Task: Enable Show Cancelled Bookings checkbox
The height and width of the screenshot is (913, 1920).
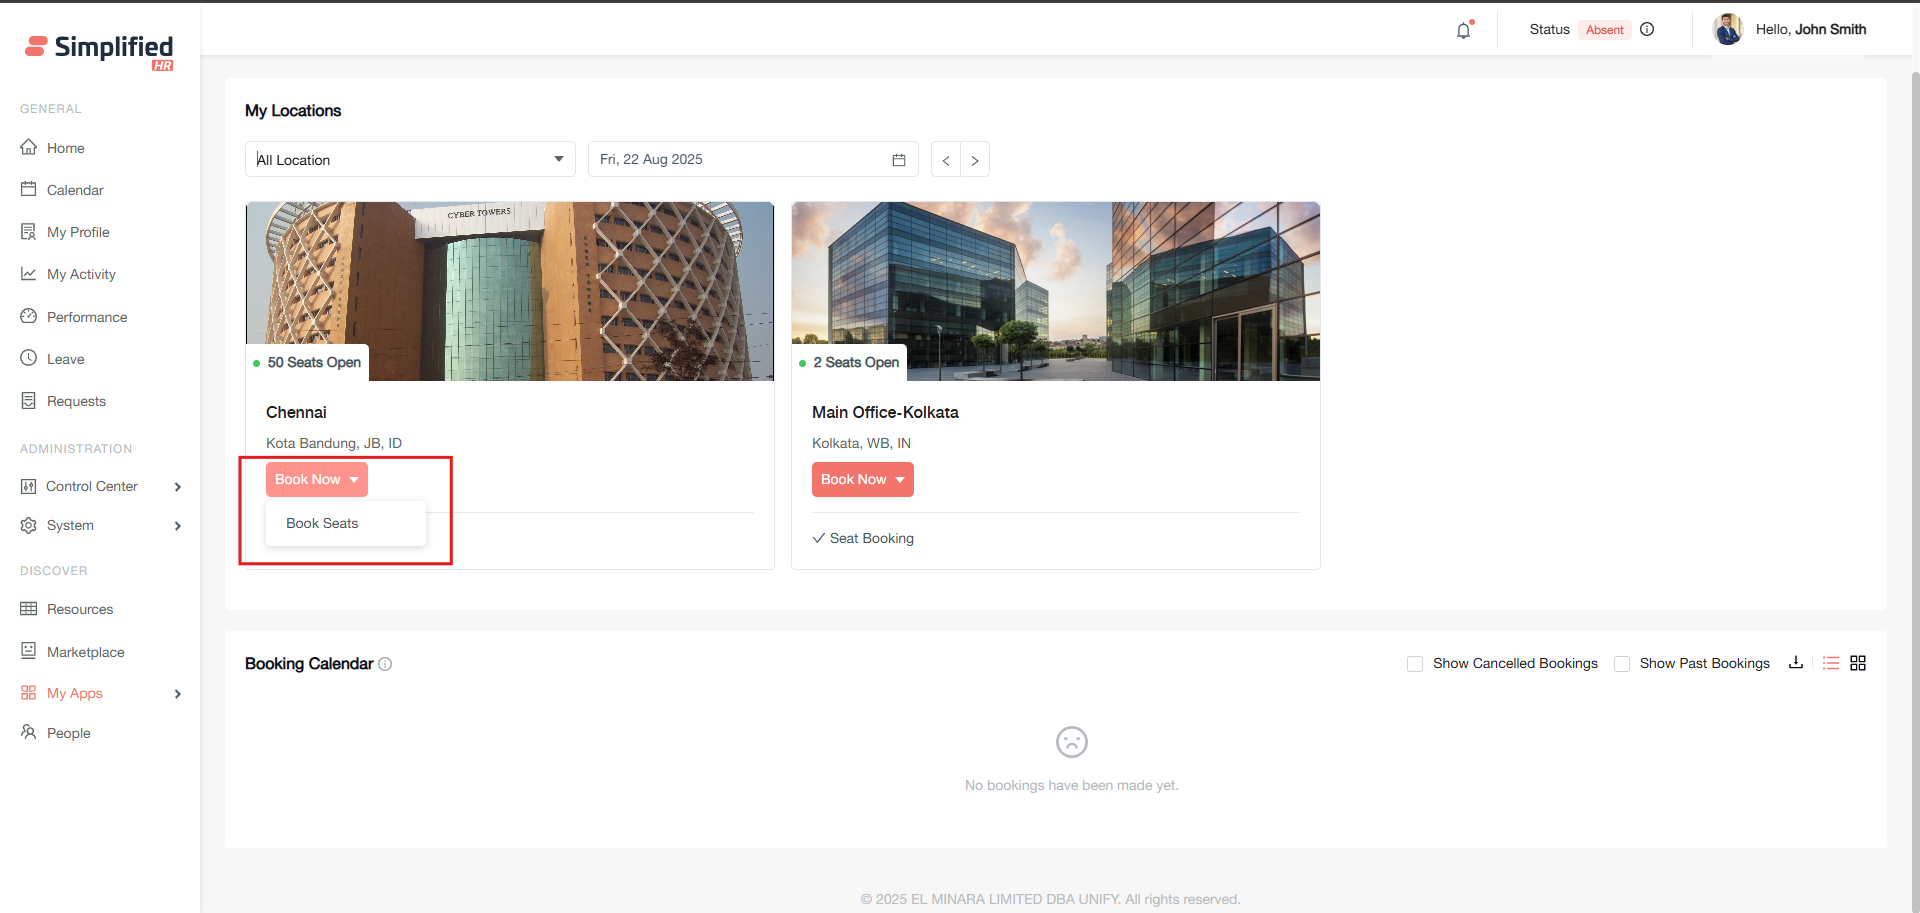Action: [x=1415, y=664]
